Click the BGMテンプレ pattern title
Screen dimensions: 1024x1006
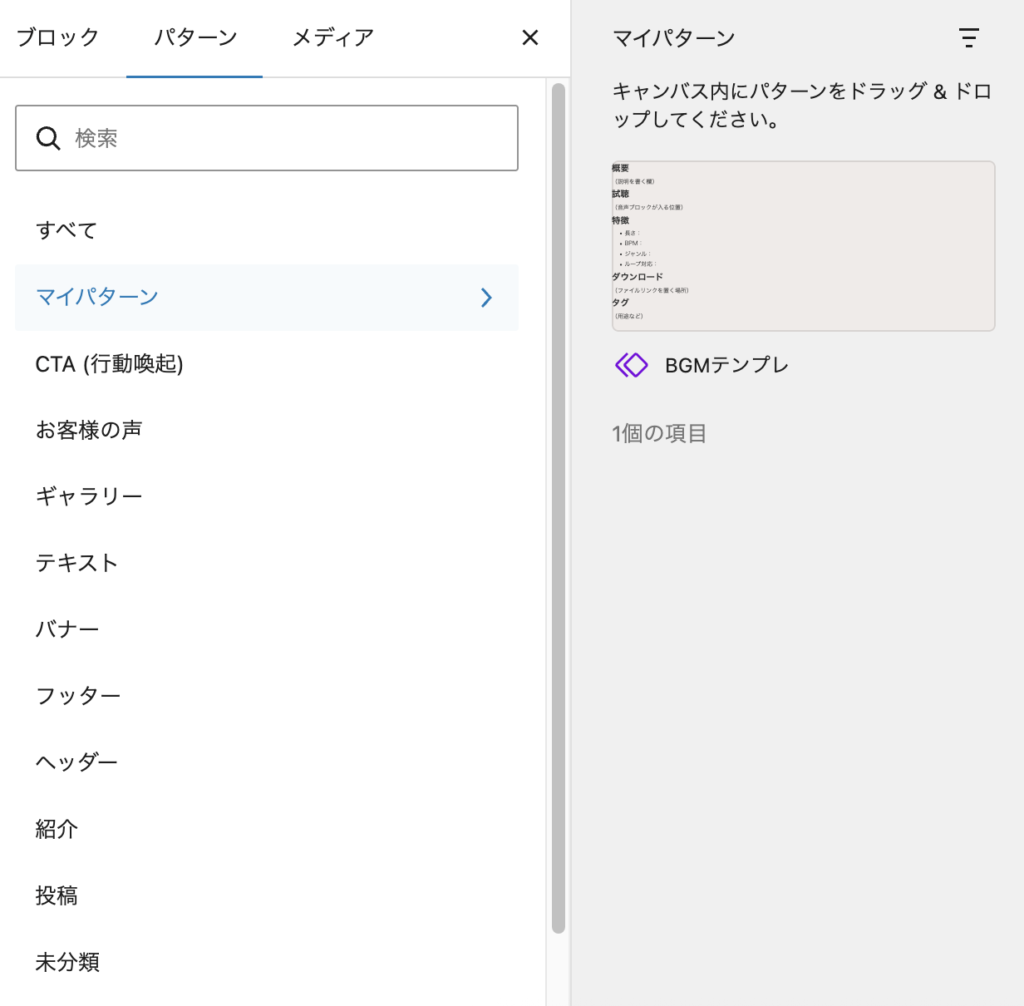[x=726, y=365]
